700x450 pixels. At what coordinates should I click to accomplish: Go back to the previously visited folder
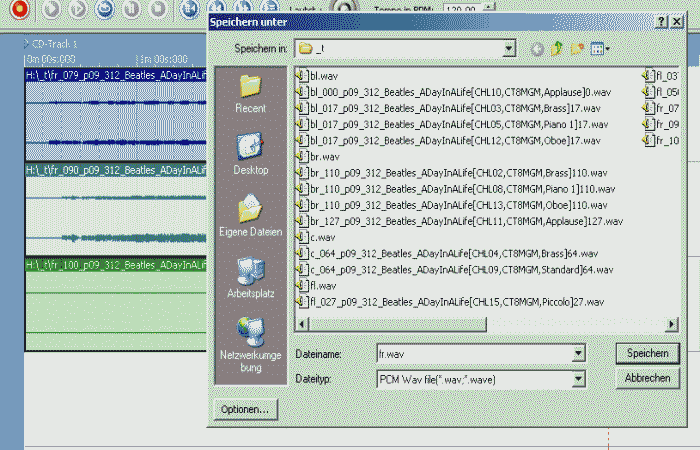coord(539,48)
